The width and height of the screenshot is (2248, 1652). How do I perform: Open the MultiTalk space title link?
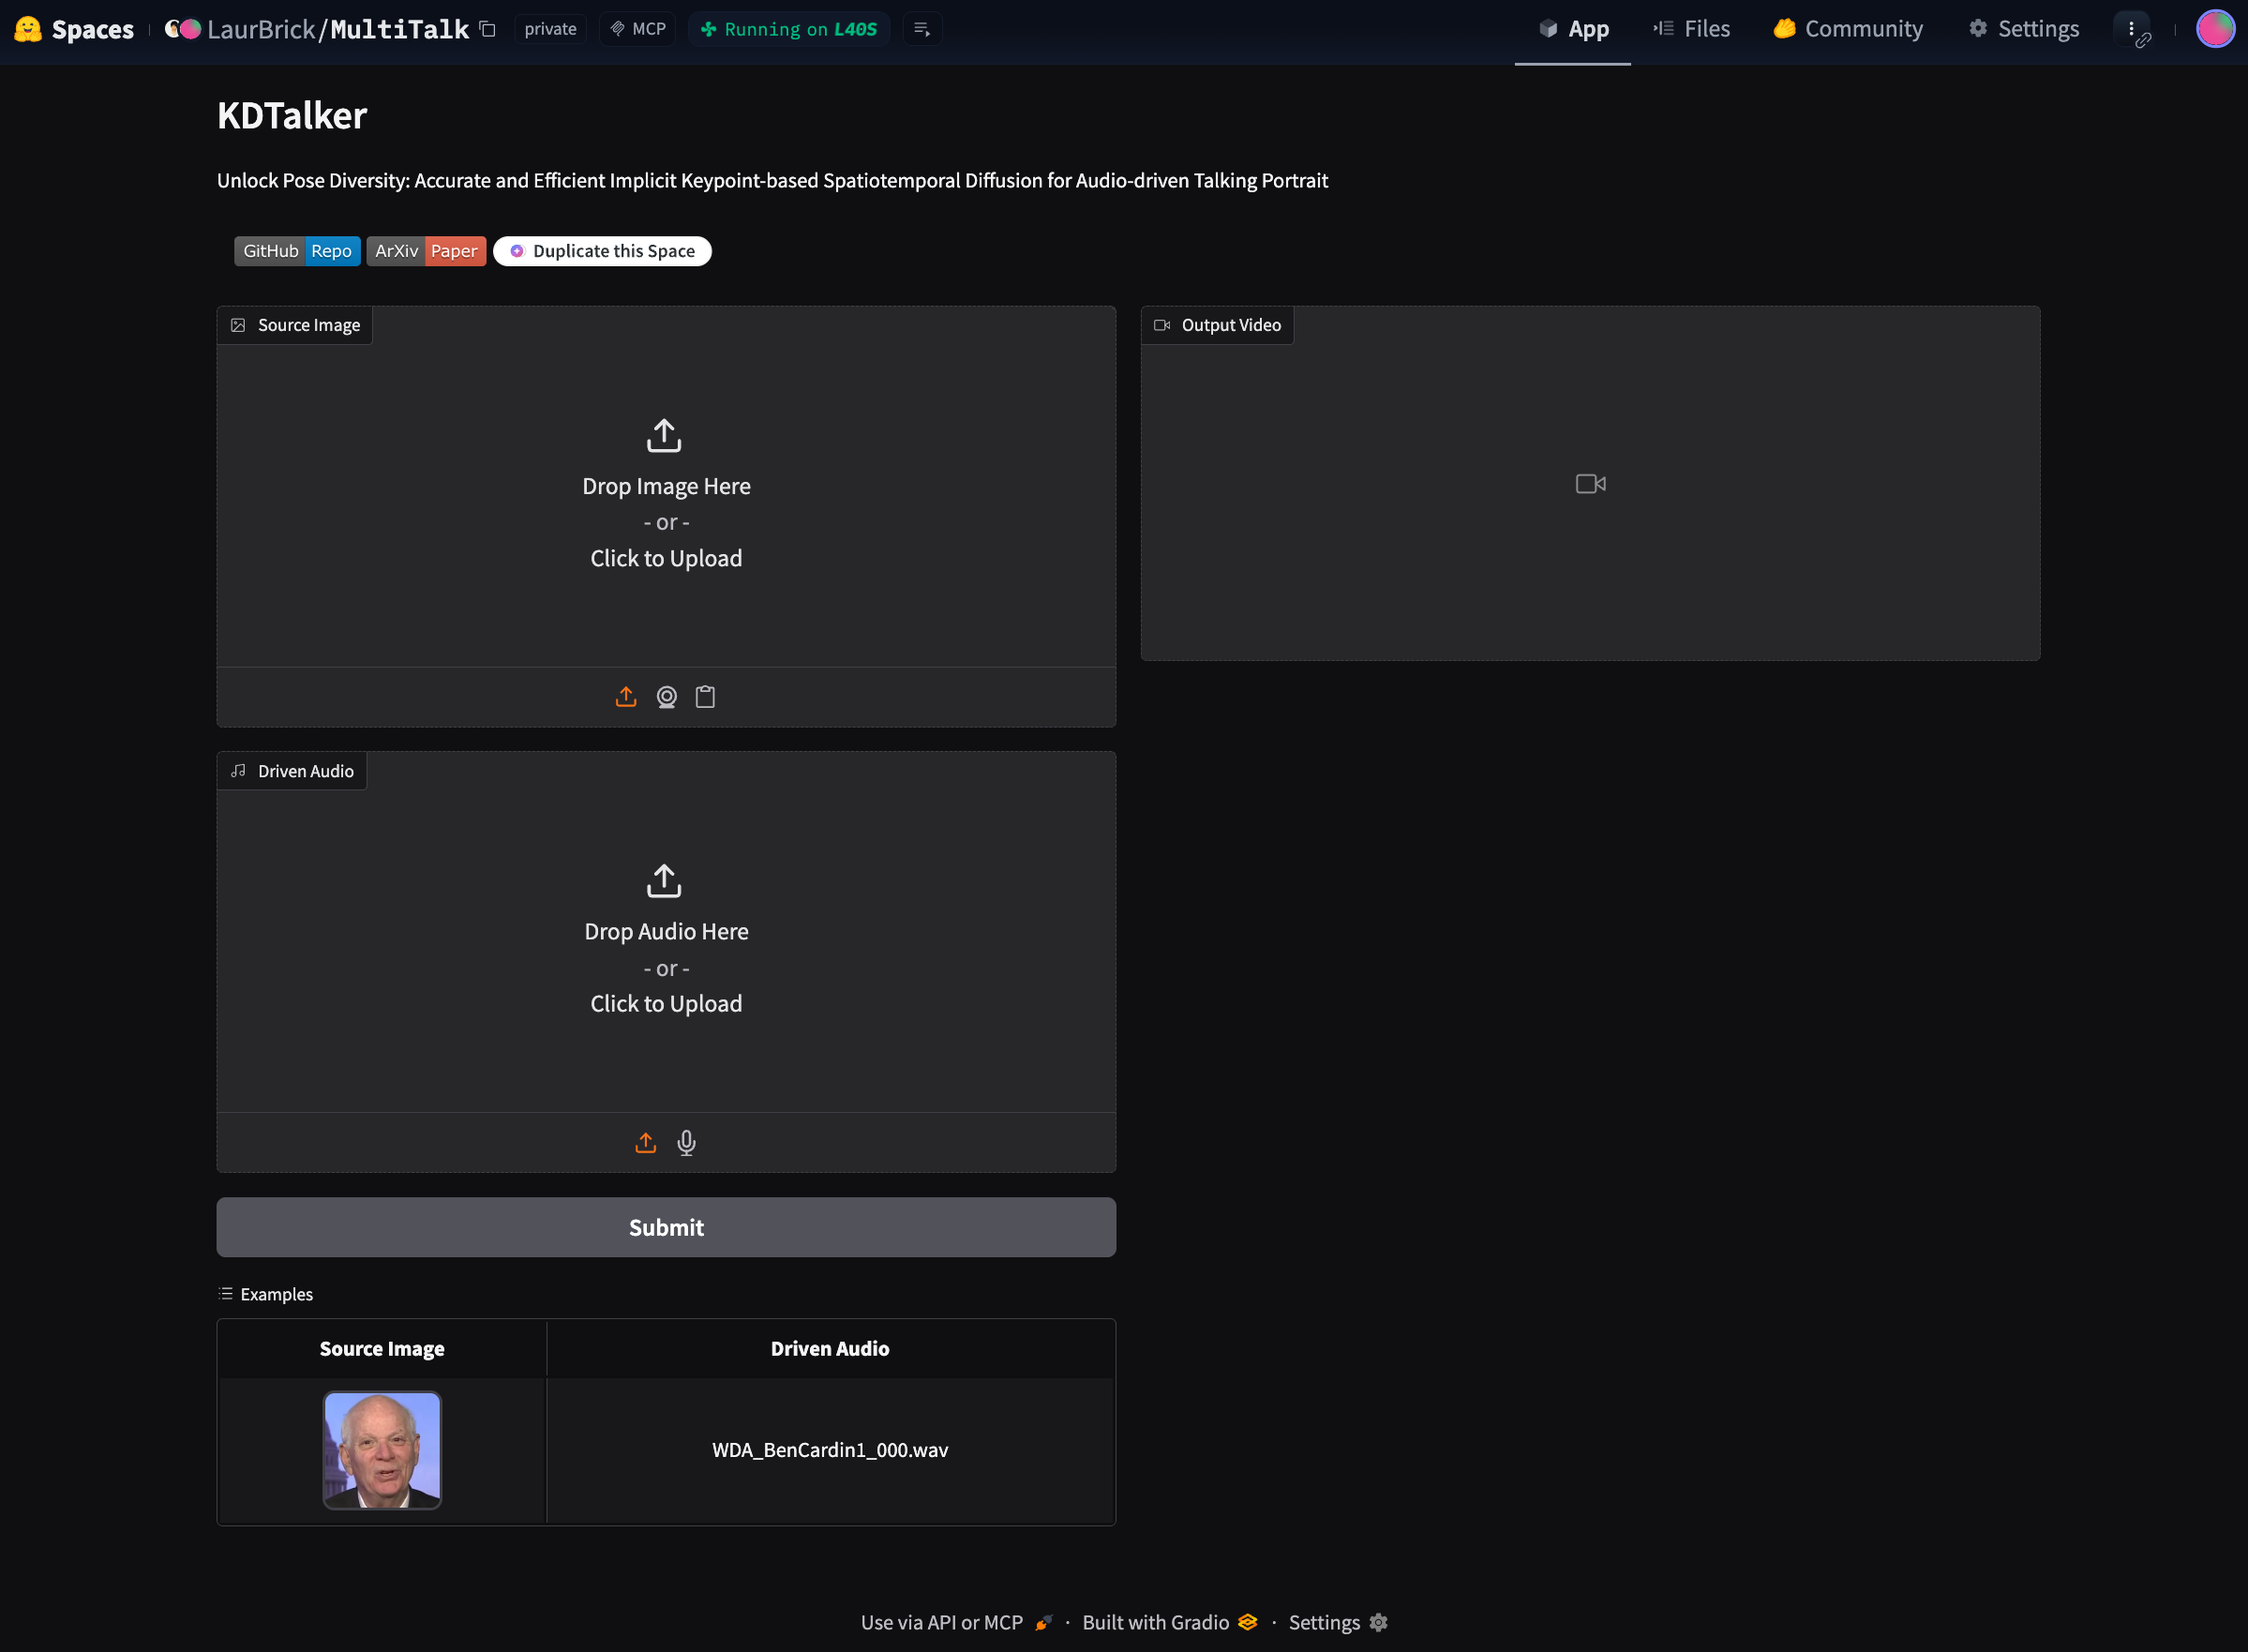(399, 29)
